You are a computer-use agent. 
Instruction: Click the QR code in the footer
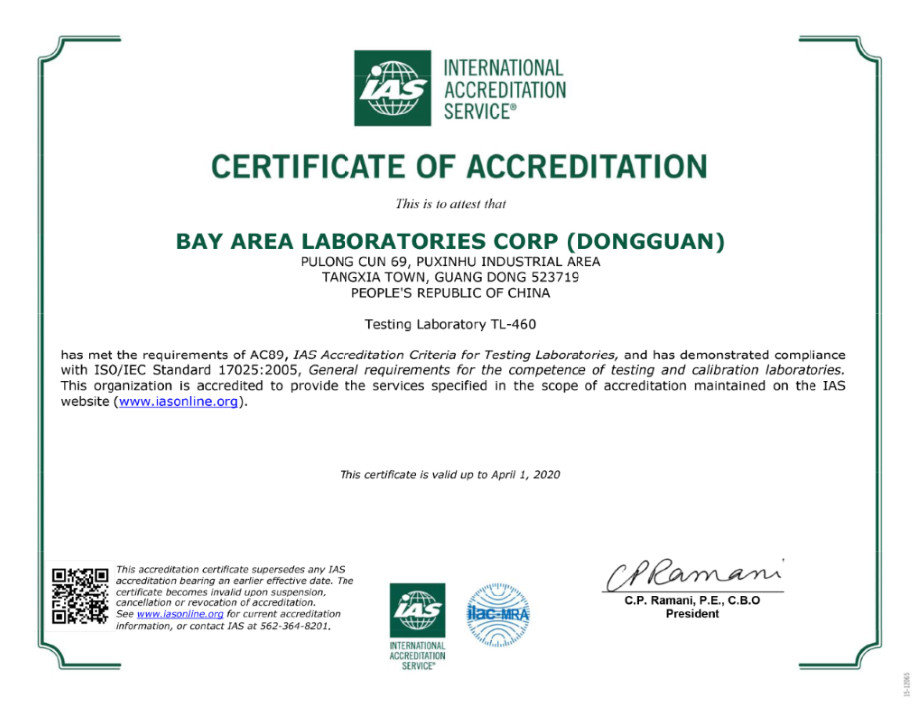pyautogui.click(x=79, y=596)
